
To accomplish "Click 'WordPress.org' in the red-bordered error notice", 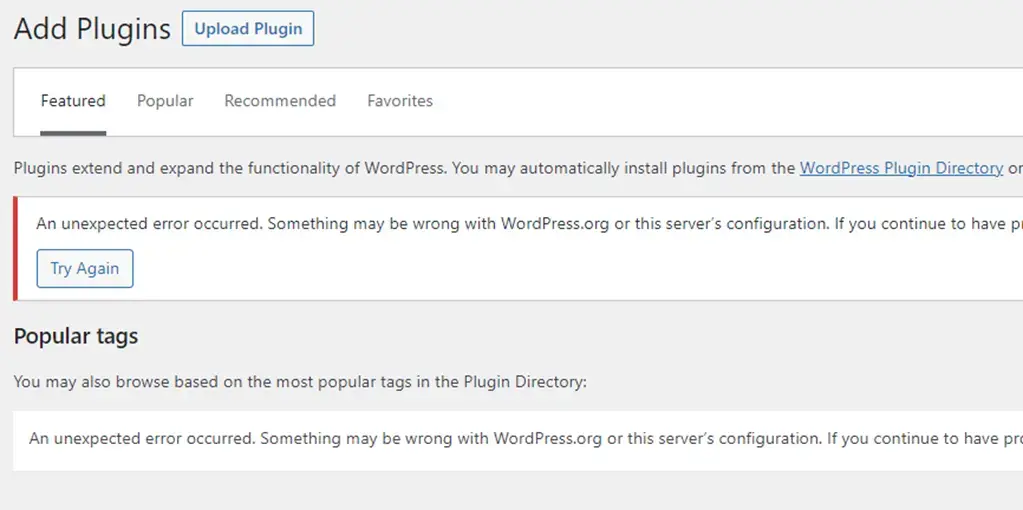I will [554, 224].
